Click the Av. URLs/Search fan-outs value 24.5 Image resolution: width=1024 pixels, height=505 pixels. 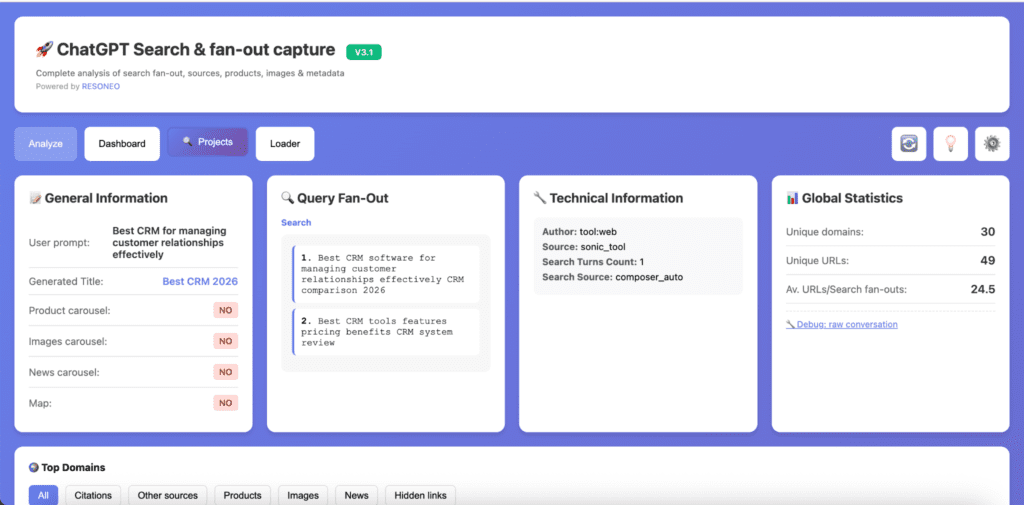[x=983, y=289]
